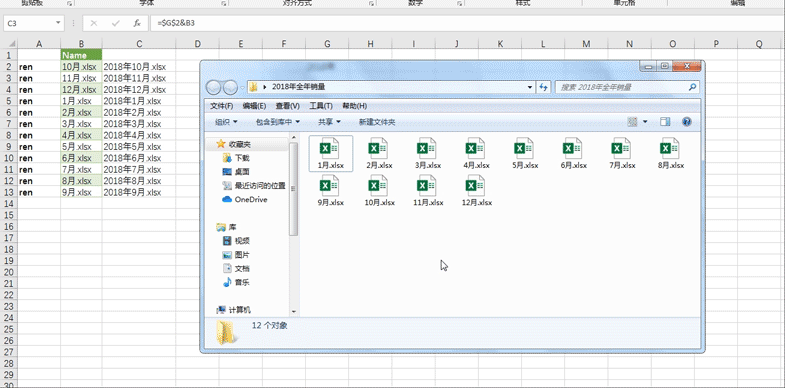Click the navigation pane vertical scrollbar
Image resolution: width=785 pixels, height=388 pixels.
coord(293,189)
